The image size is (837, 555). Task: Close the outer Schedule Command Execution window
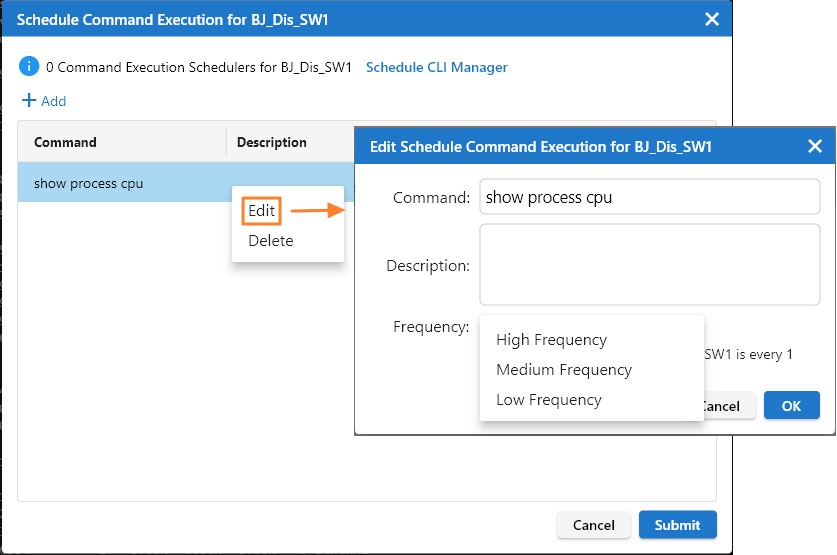[712, 18]
